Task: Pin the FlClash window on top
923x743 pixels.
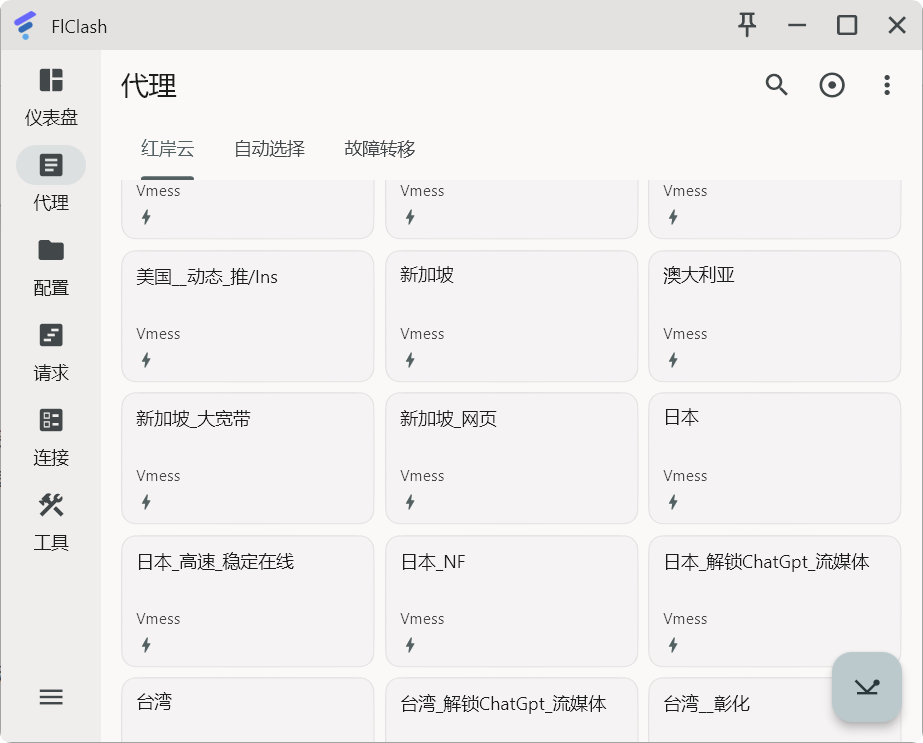Action: [x=747, y=24]
